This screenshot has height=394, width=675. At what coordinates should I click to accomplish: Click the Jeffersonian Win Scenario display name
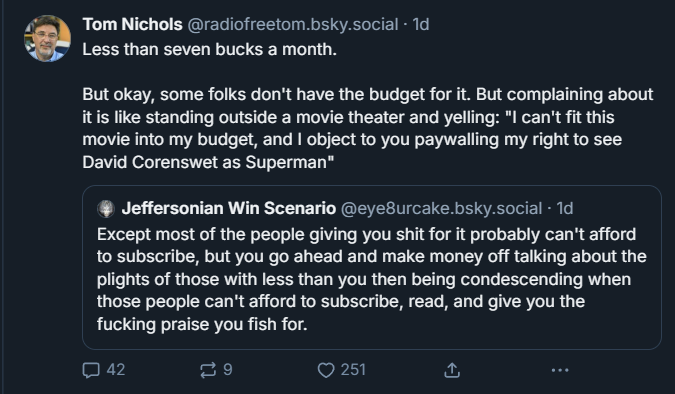(x=229, y=208)
